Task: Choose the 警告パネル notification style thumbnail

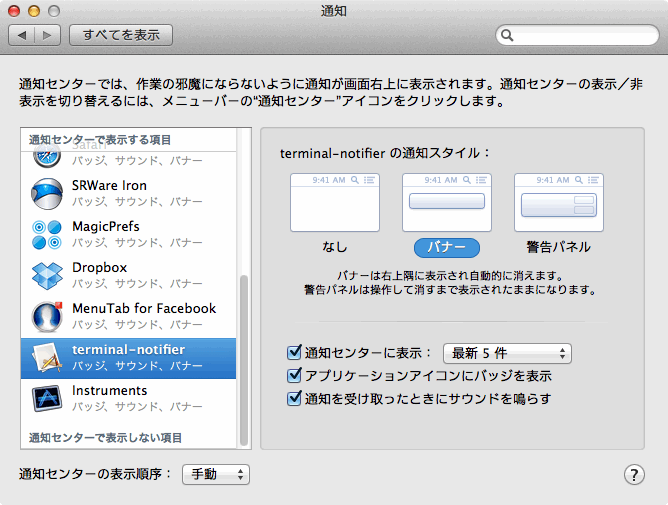Action: click(559, 202)
